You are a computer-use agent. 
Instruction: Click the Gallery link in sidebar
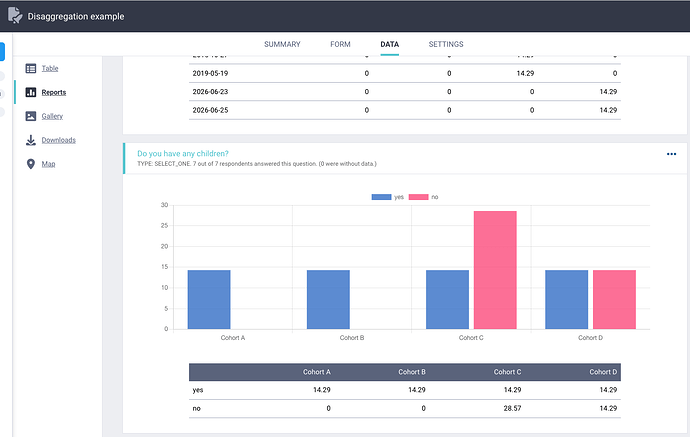pos(52,116)
